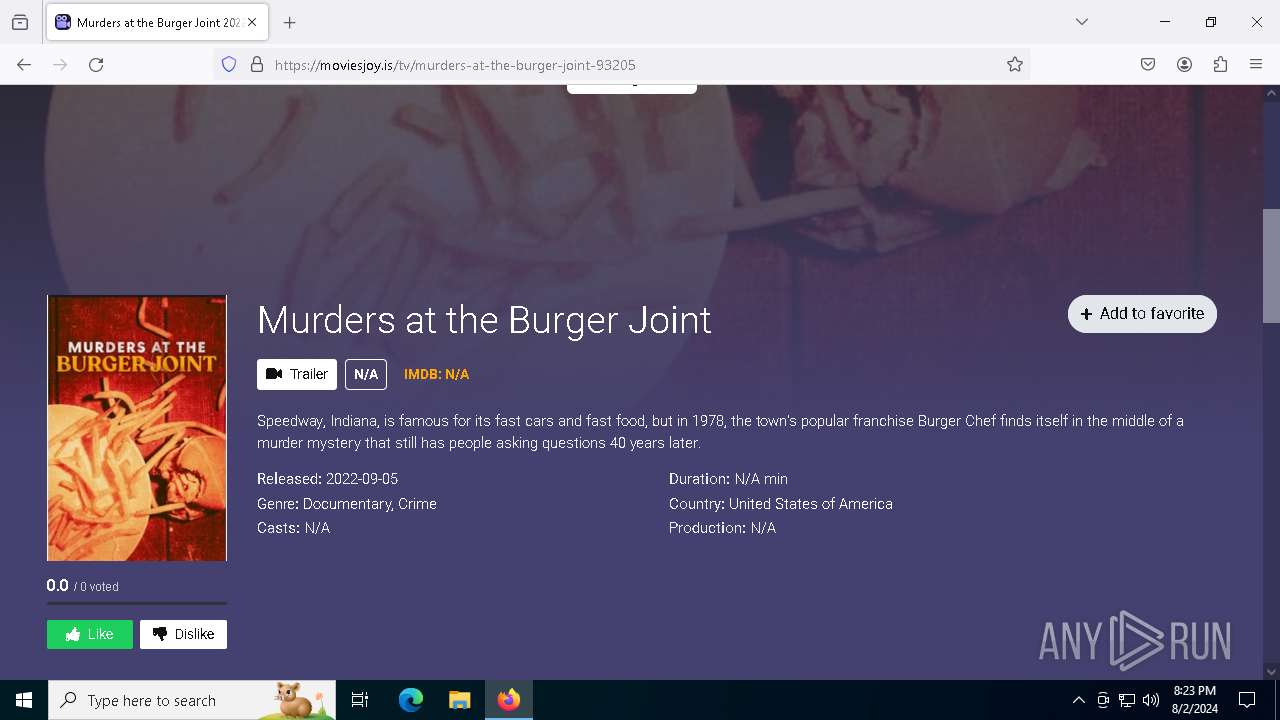Open the movie poster thumbnail
This screenshot has width=1280, height=720.
(137, 428)
